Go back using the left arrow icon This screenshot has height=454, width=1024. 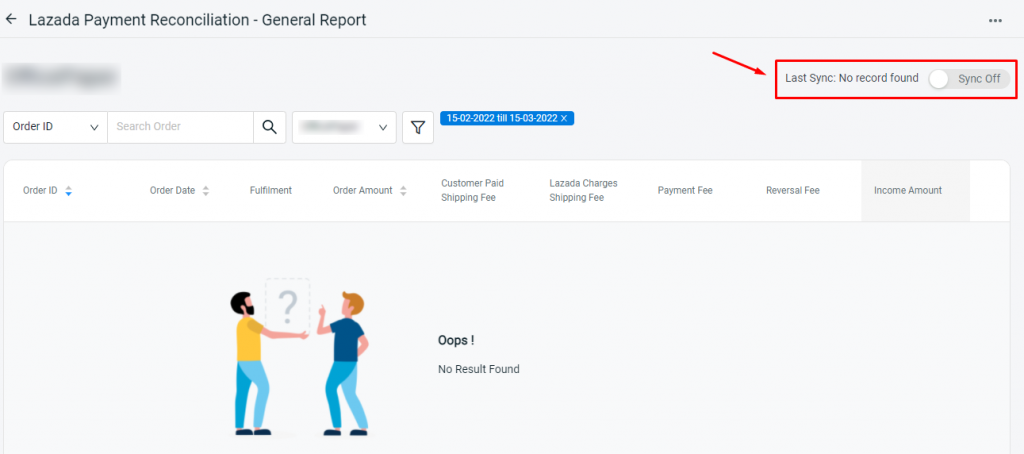click(x=10, y=20)
